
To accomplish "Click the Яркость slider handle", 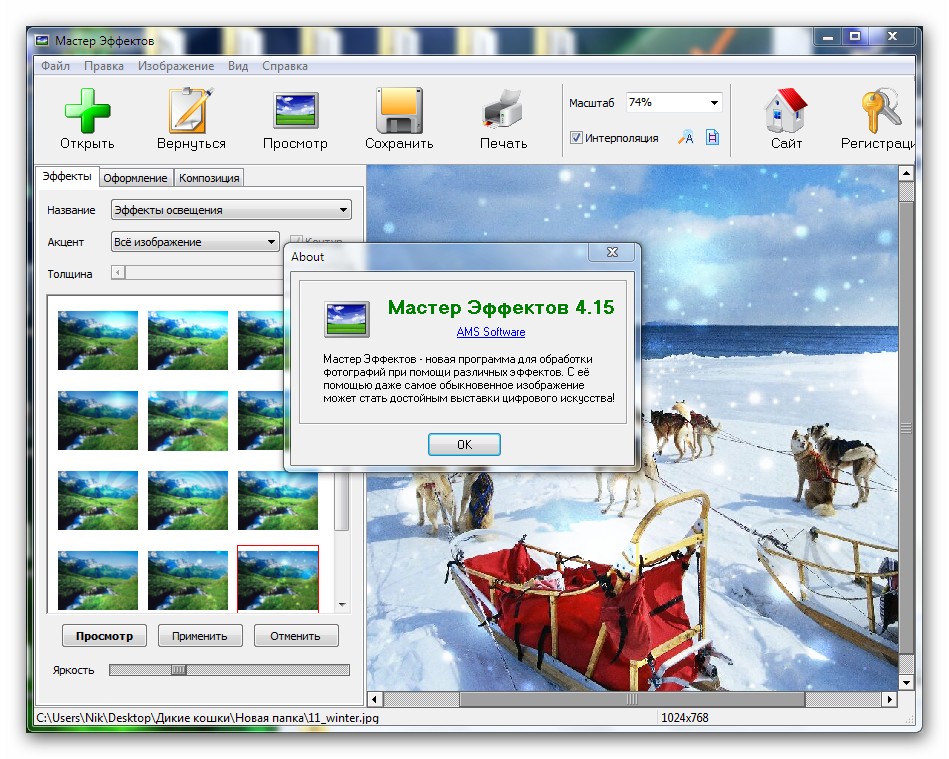I will click(178, 670).
